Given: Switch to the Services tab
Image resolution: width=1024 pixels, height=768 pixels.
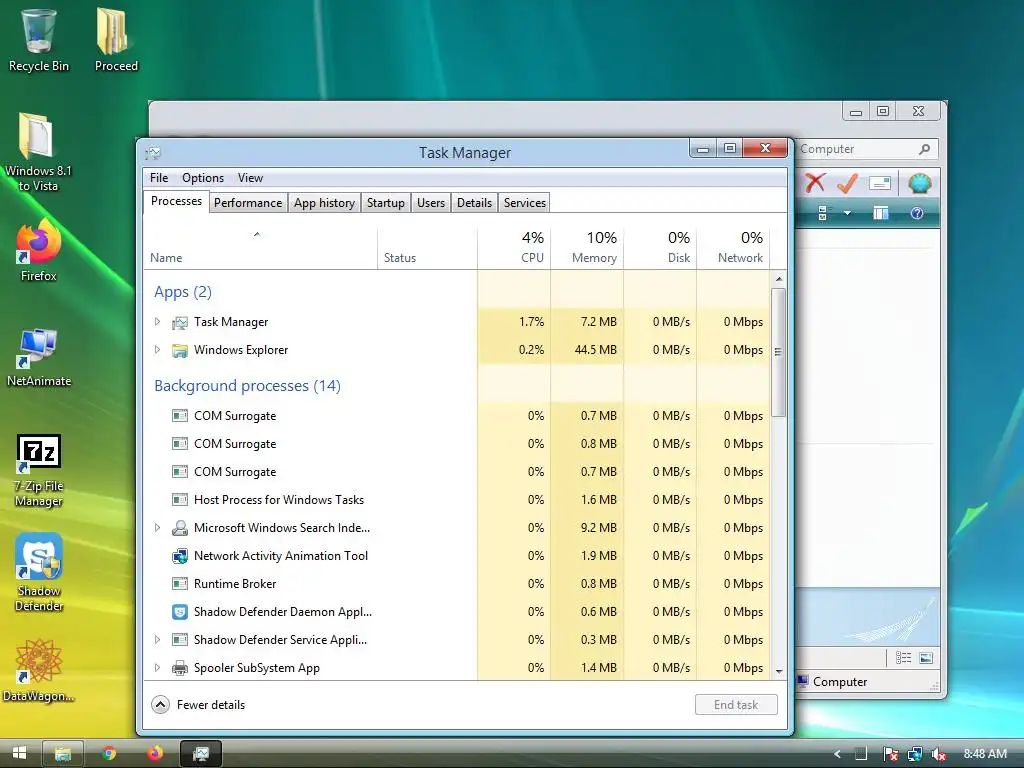Looking at the screenshot, I should [x=524, y=202].
